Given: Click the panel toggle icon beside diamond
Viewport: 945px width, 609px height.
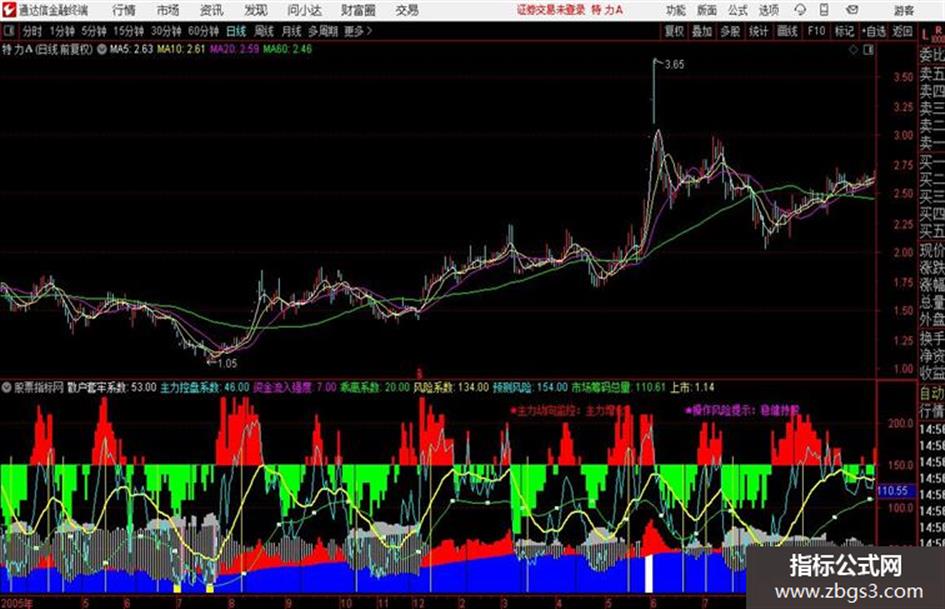Looking at the screenshot, I should coord(868,50).
